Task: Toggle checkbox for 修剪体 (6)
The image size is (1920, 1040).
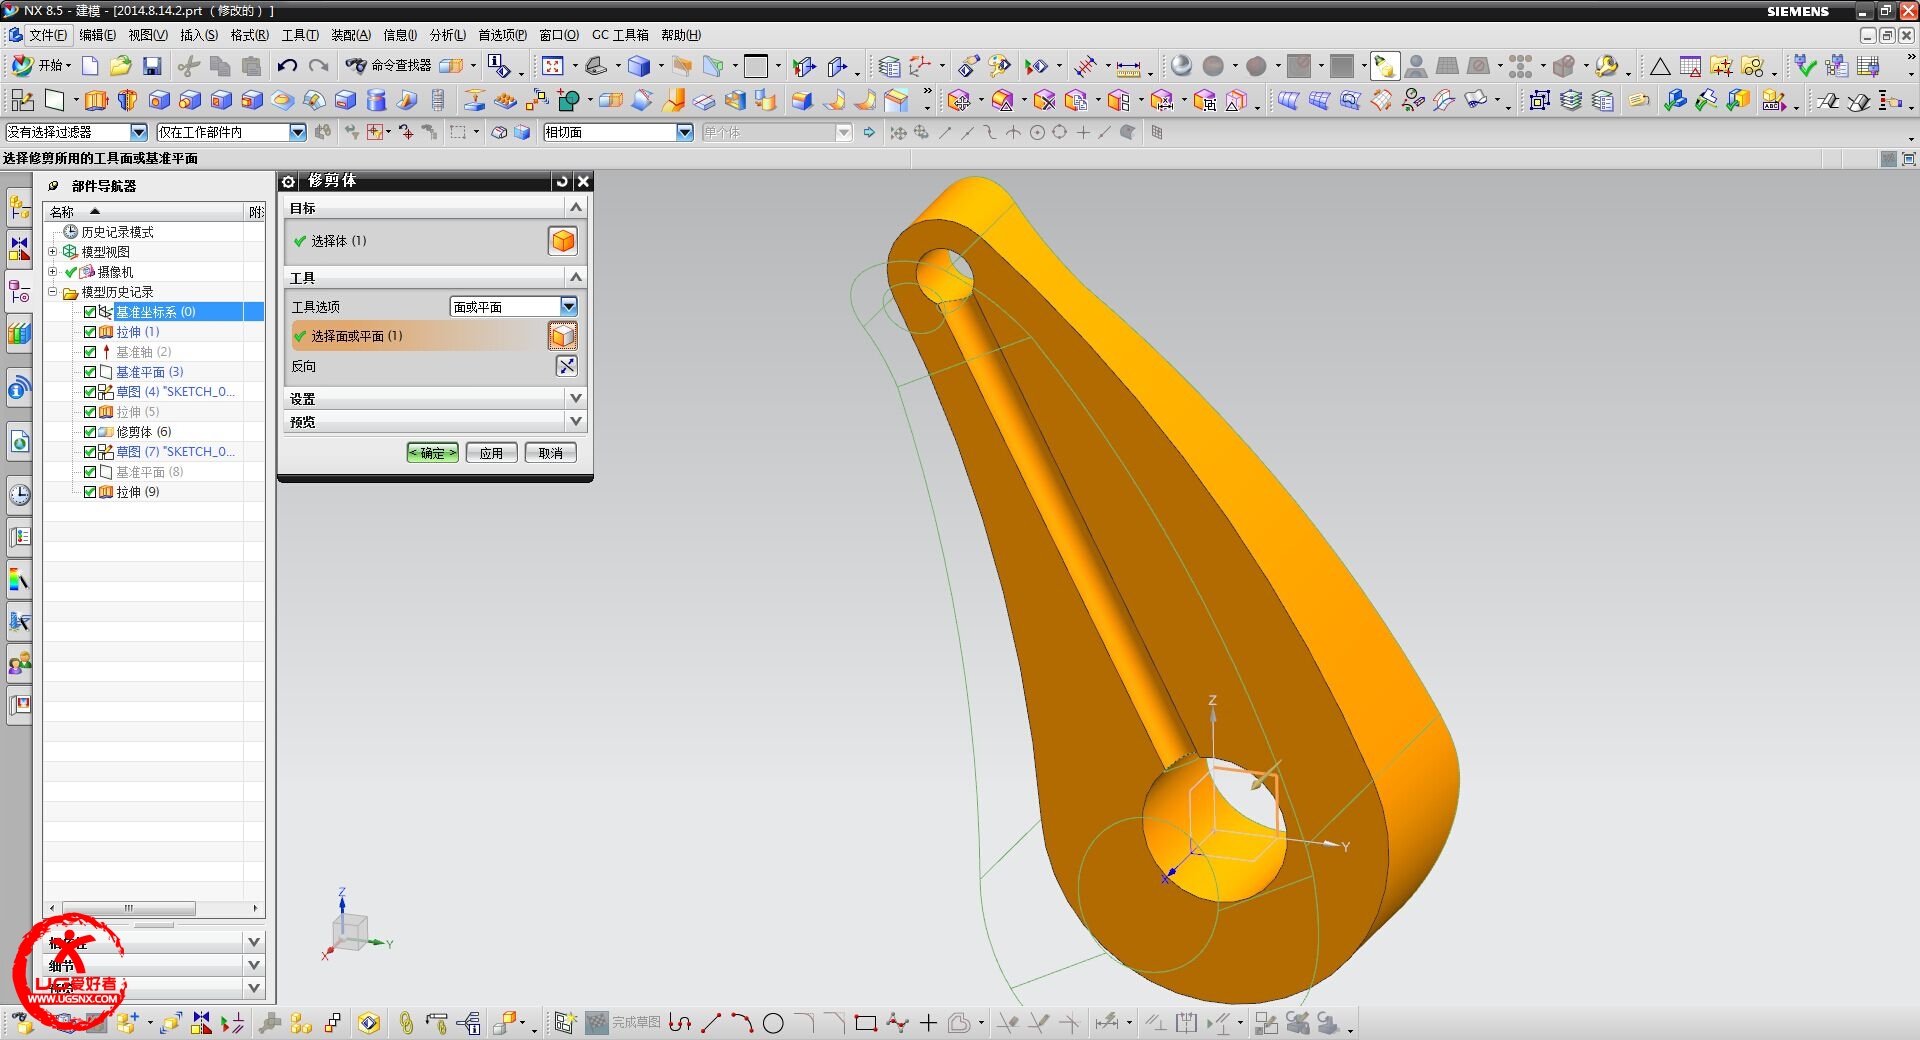Action: point(90,432)
